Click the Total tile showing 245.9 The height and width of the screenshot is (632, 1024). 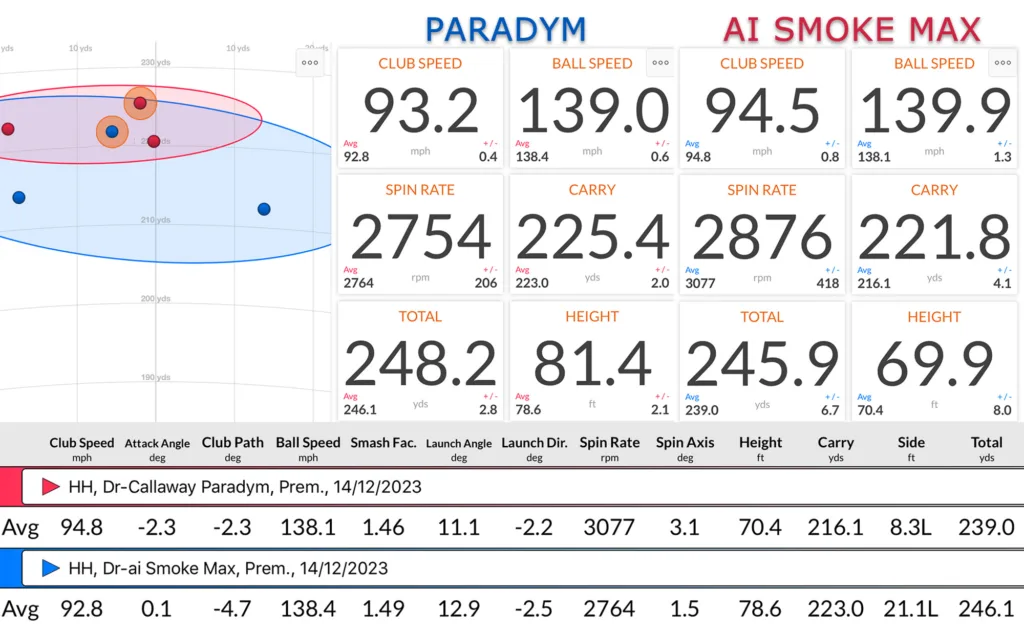click(762, 362)
